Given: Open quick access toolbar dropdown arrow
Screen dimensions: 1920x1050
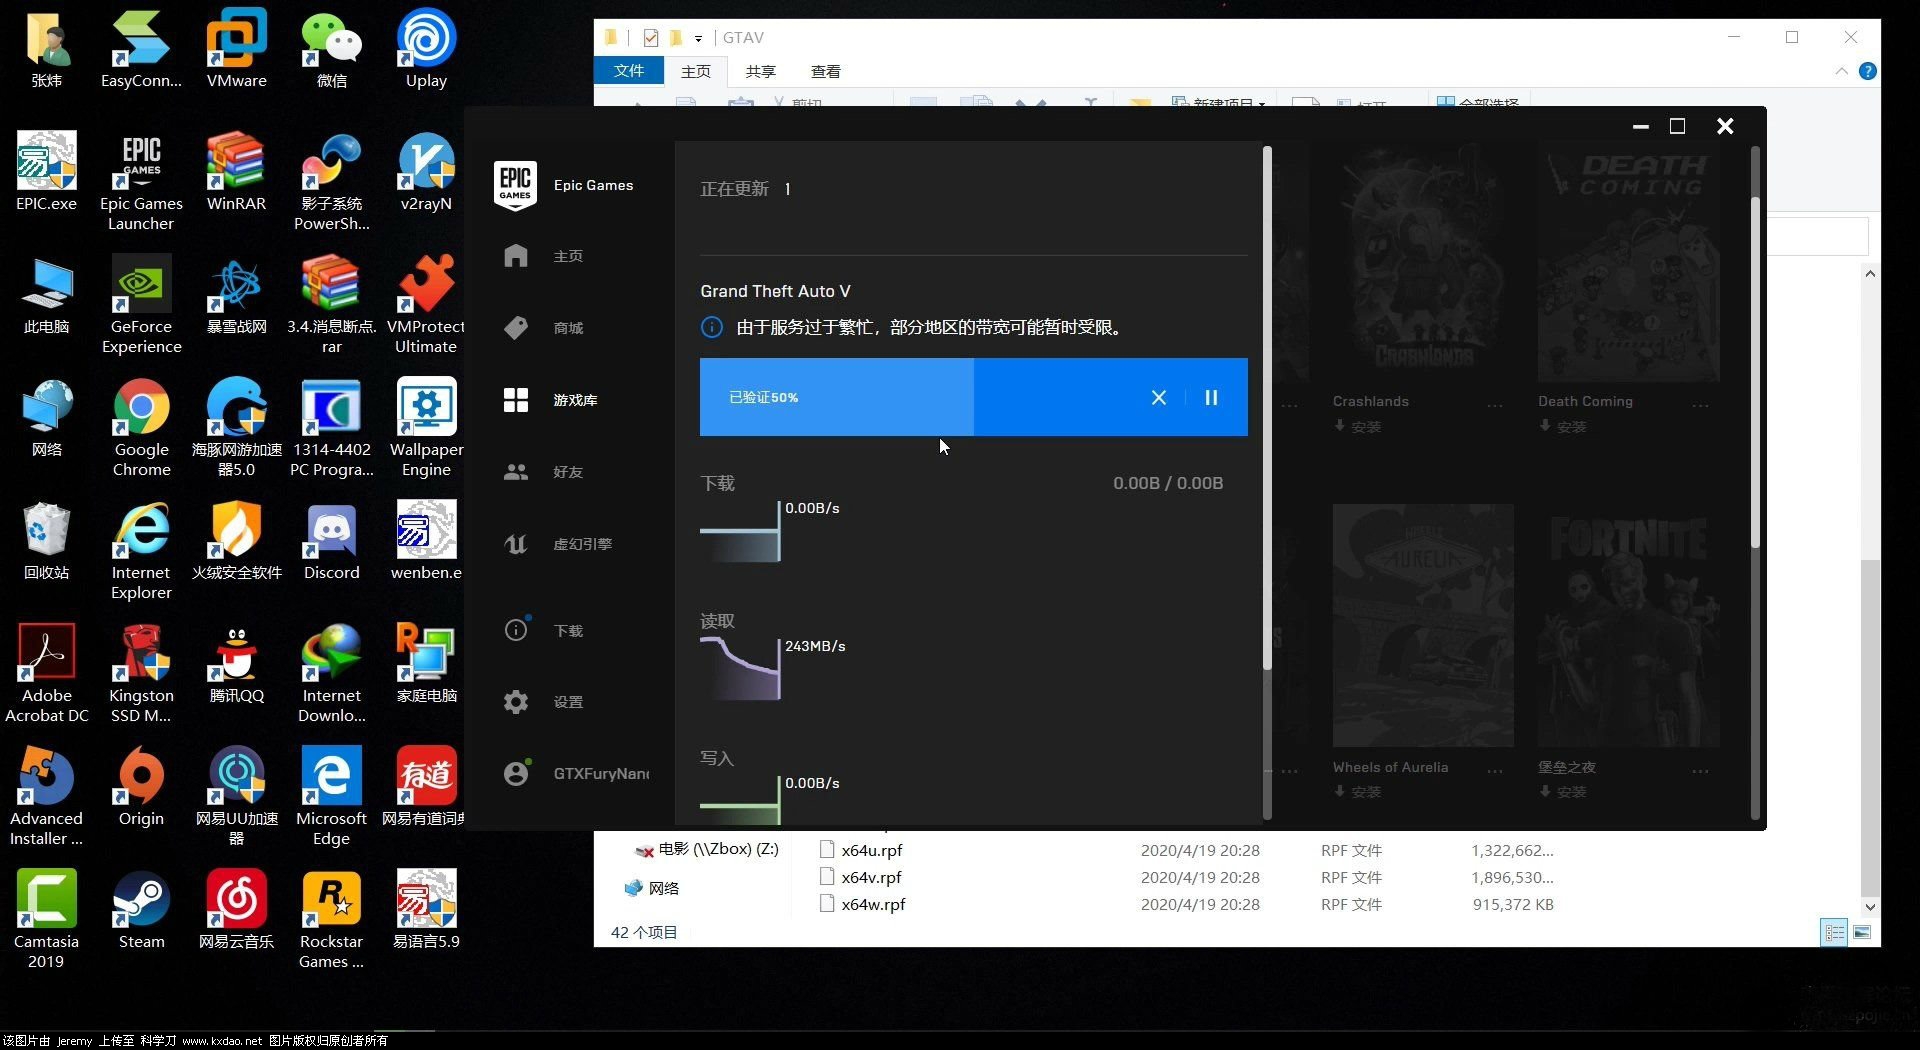Looking at the screenshot, I should tap(698, 38).
